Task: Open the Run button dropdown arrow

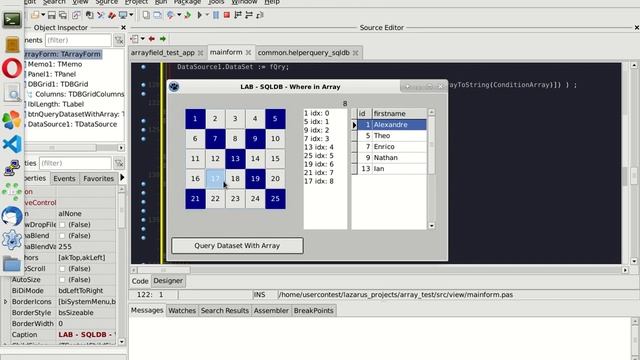Action: pos(207,16)
